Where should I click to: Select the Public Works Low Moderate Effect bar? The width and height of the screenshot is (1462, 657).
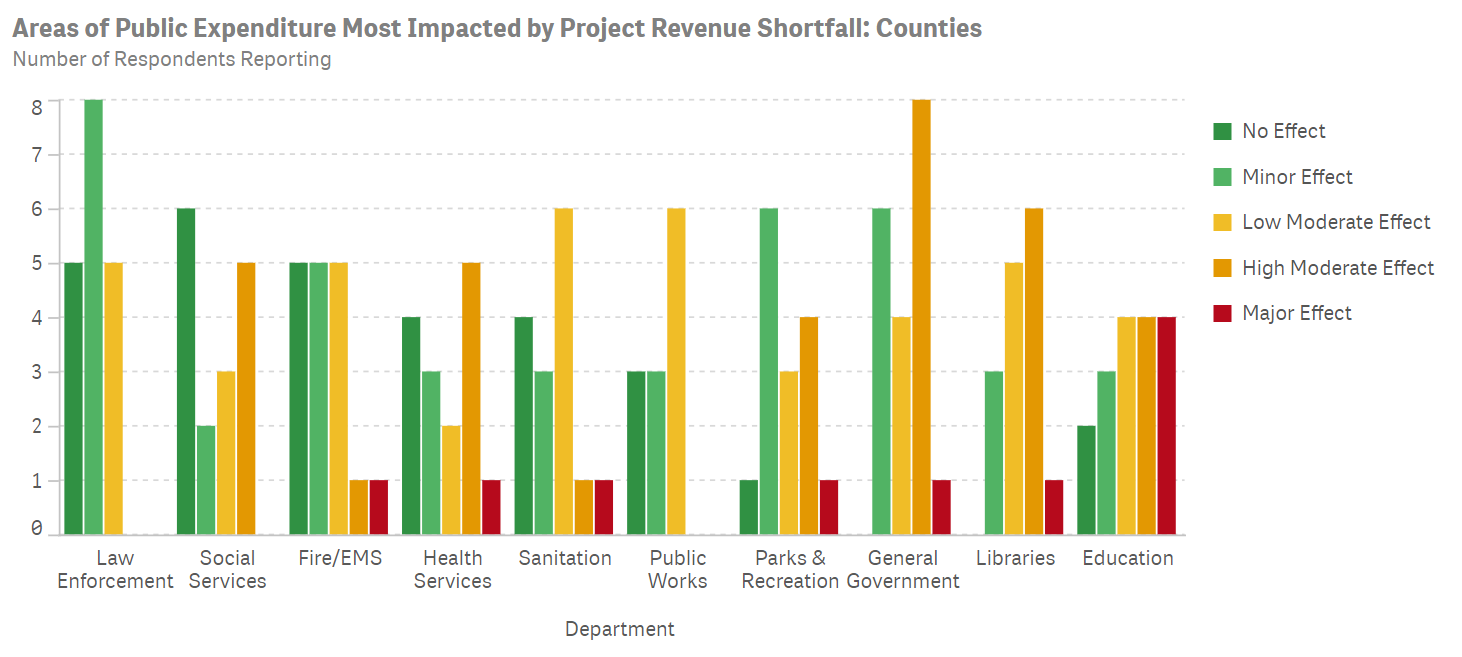click(677, 371)
